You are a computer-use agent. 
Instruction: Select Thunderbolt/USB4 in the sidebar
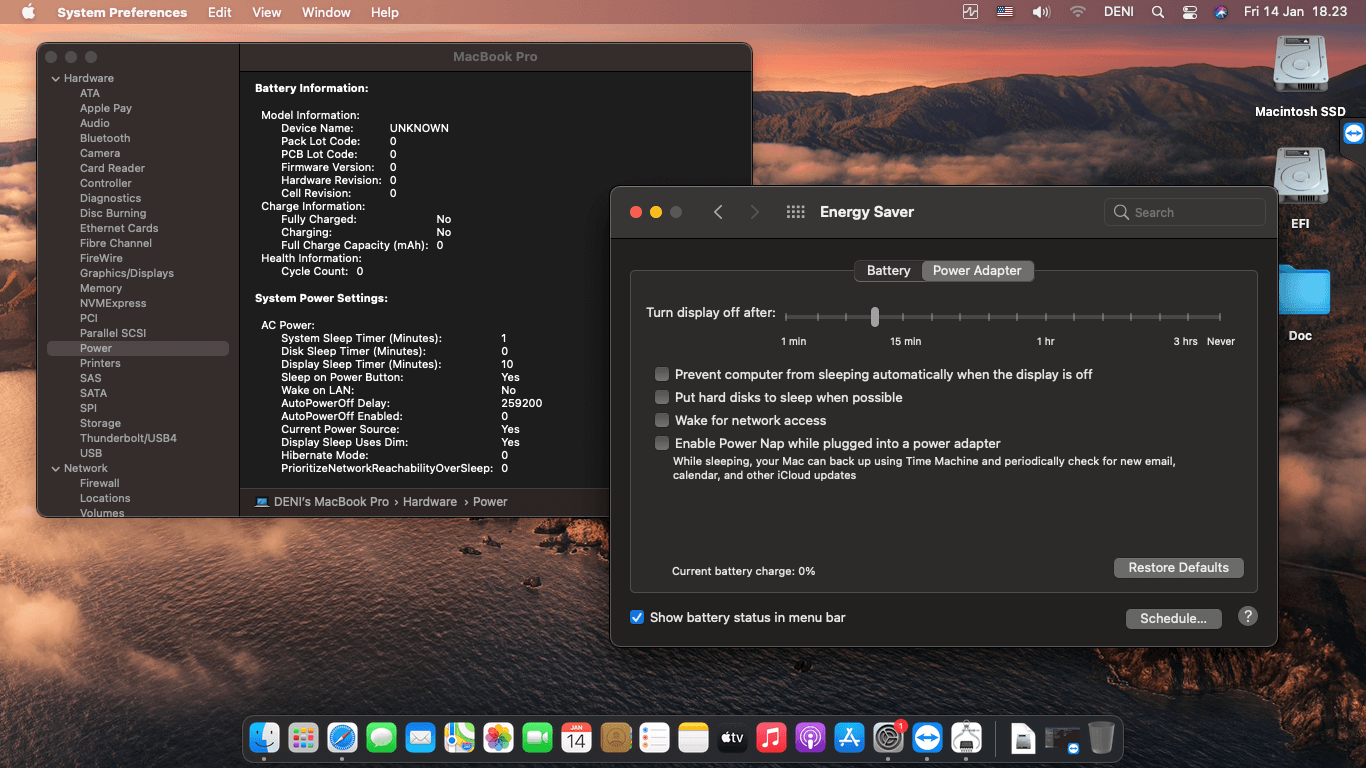[128, 438]
